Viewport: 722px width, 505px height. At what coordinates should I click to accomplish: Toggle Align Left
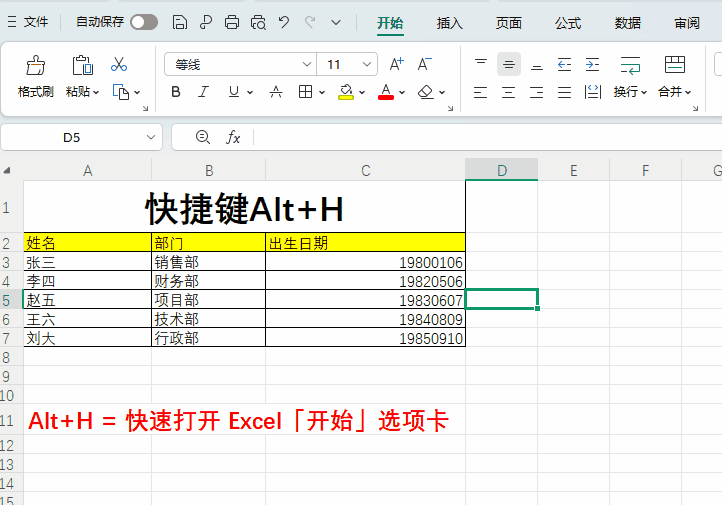(x=481, y=92)
